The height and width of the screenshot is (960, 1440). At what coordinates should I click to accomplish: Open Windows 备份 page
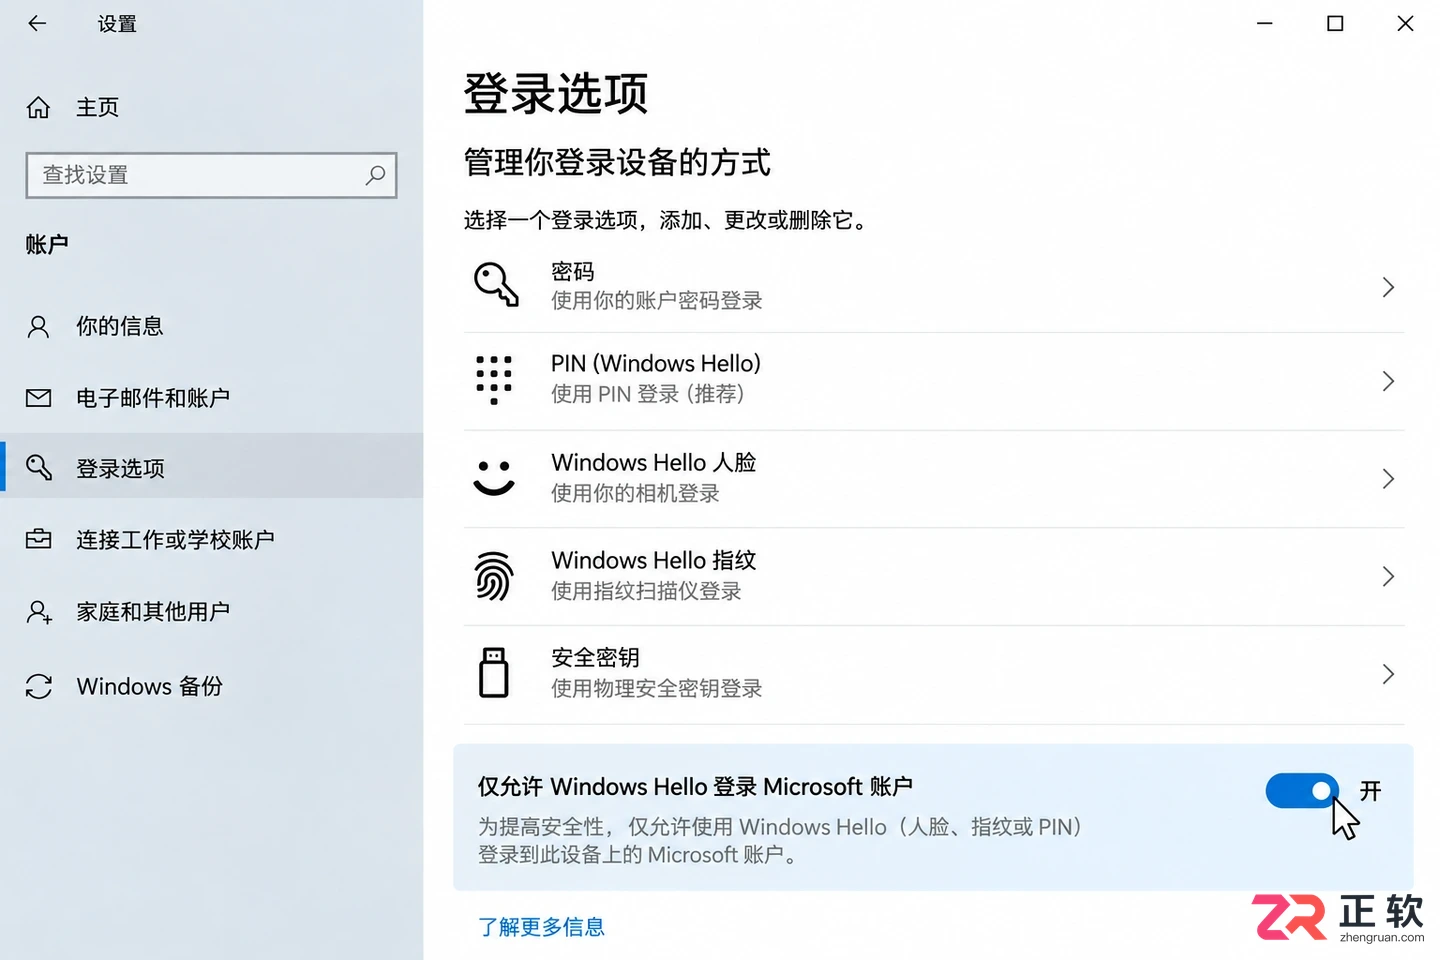pyautogui.click(x=150, y=686)
